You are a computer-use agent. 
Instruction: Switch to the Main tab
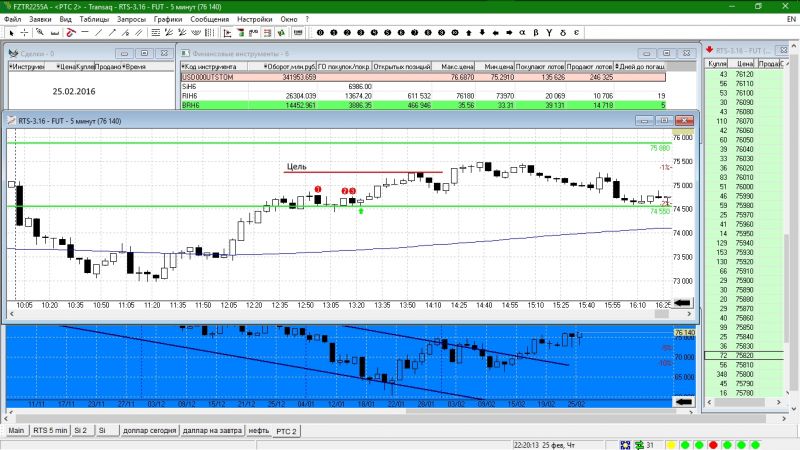16,430
